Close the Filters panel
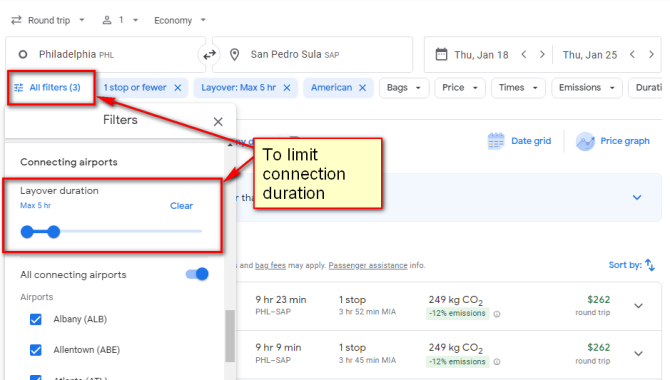Viewport: 670px width, 380px height. (x=218, y=122)
